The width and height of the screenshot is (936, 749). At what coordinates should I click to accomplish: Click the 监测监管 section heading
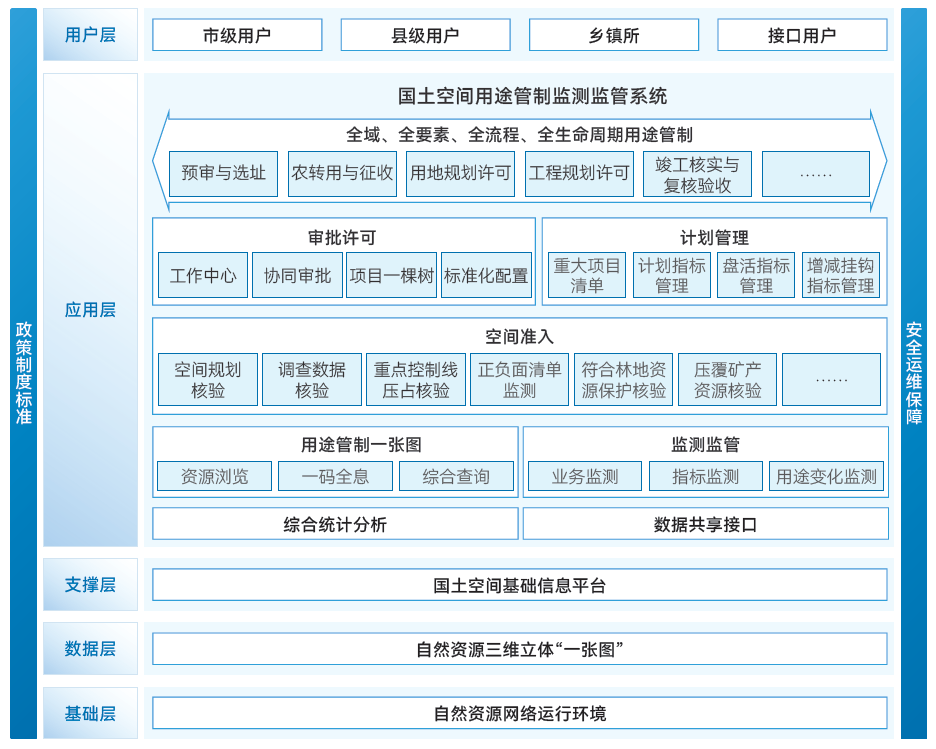point(706,445)
